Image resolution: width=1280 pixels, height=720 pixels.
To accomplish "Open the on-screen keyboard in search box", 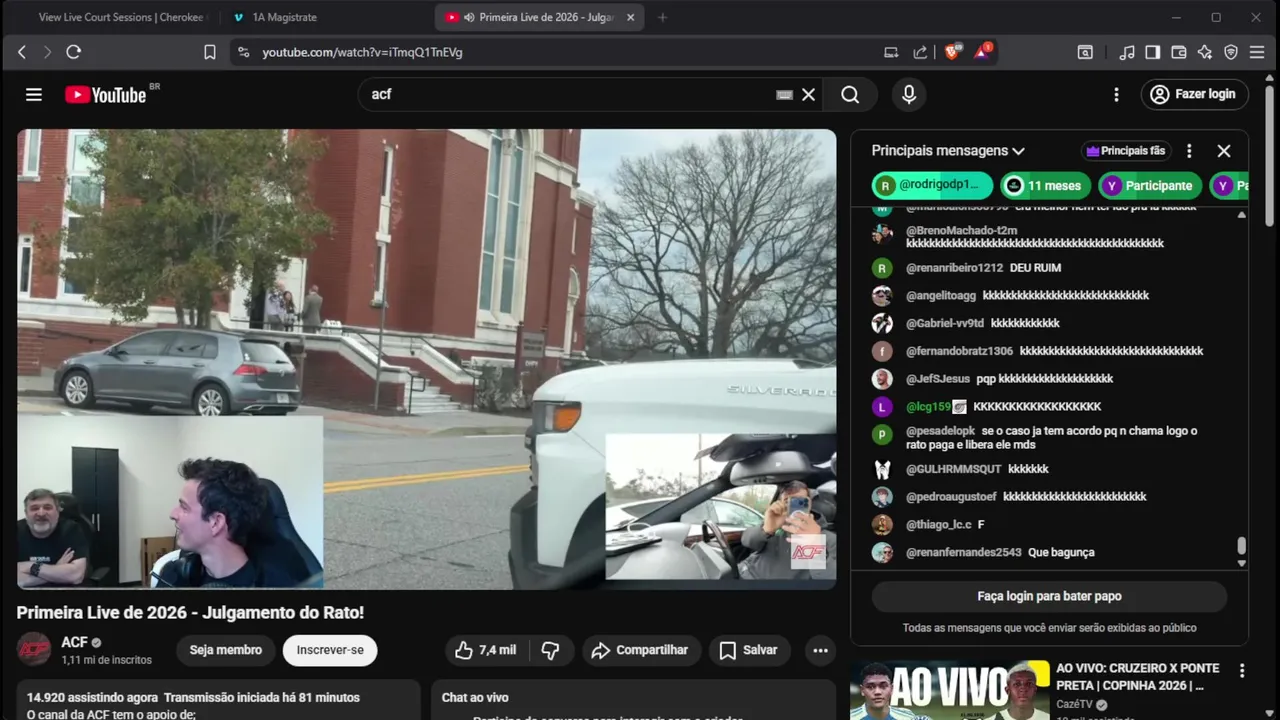I will tap(785, 95).
